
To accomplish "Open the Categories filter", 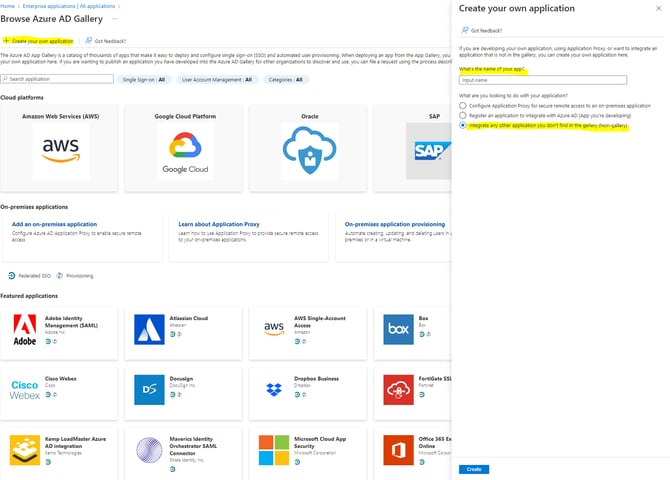I will (286, 80).
